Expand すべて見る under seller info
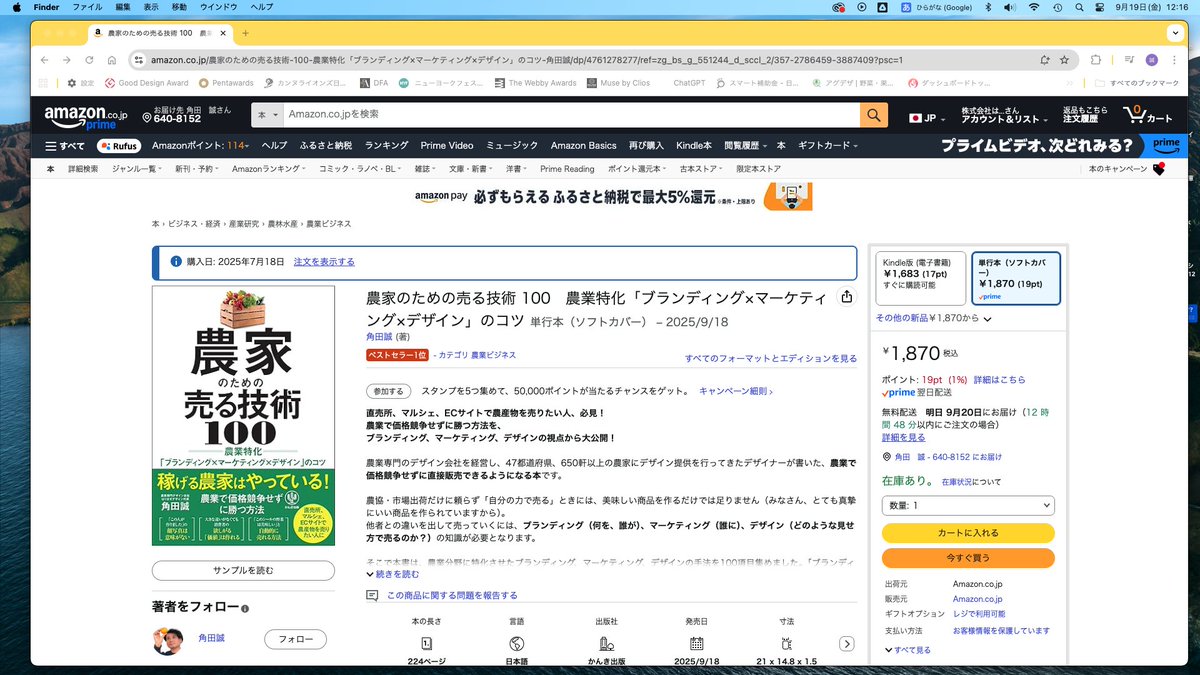 click(907, 650)
